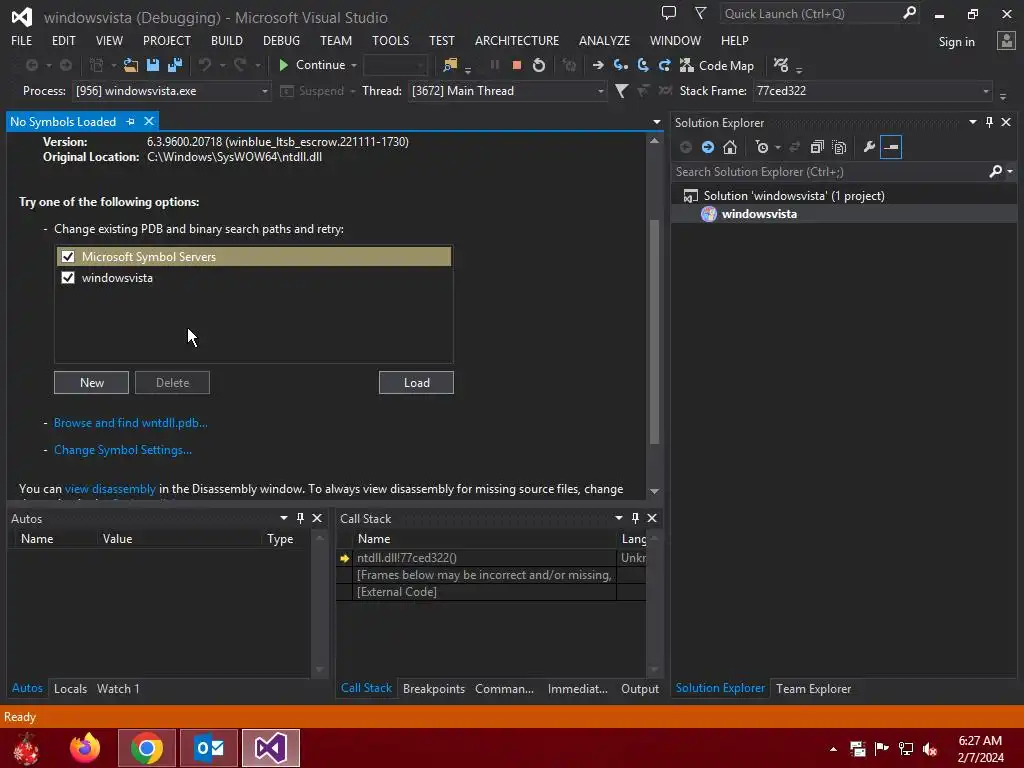1024x768 pixels.
Task: Click the Step Into icon
Action: pos(620,65)
